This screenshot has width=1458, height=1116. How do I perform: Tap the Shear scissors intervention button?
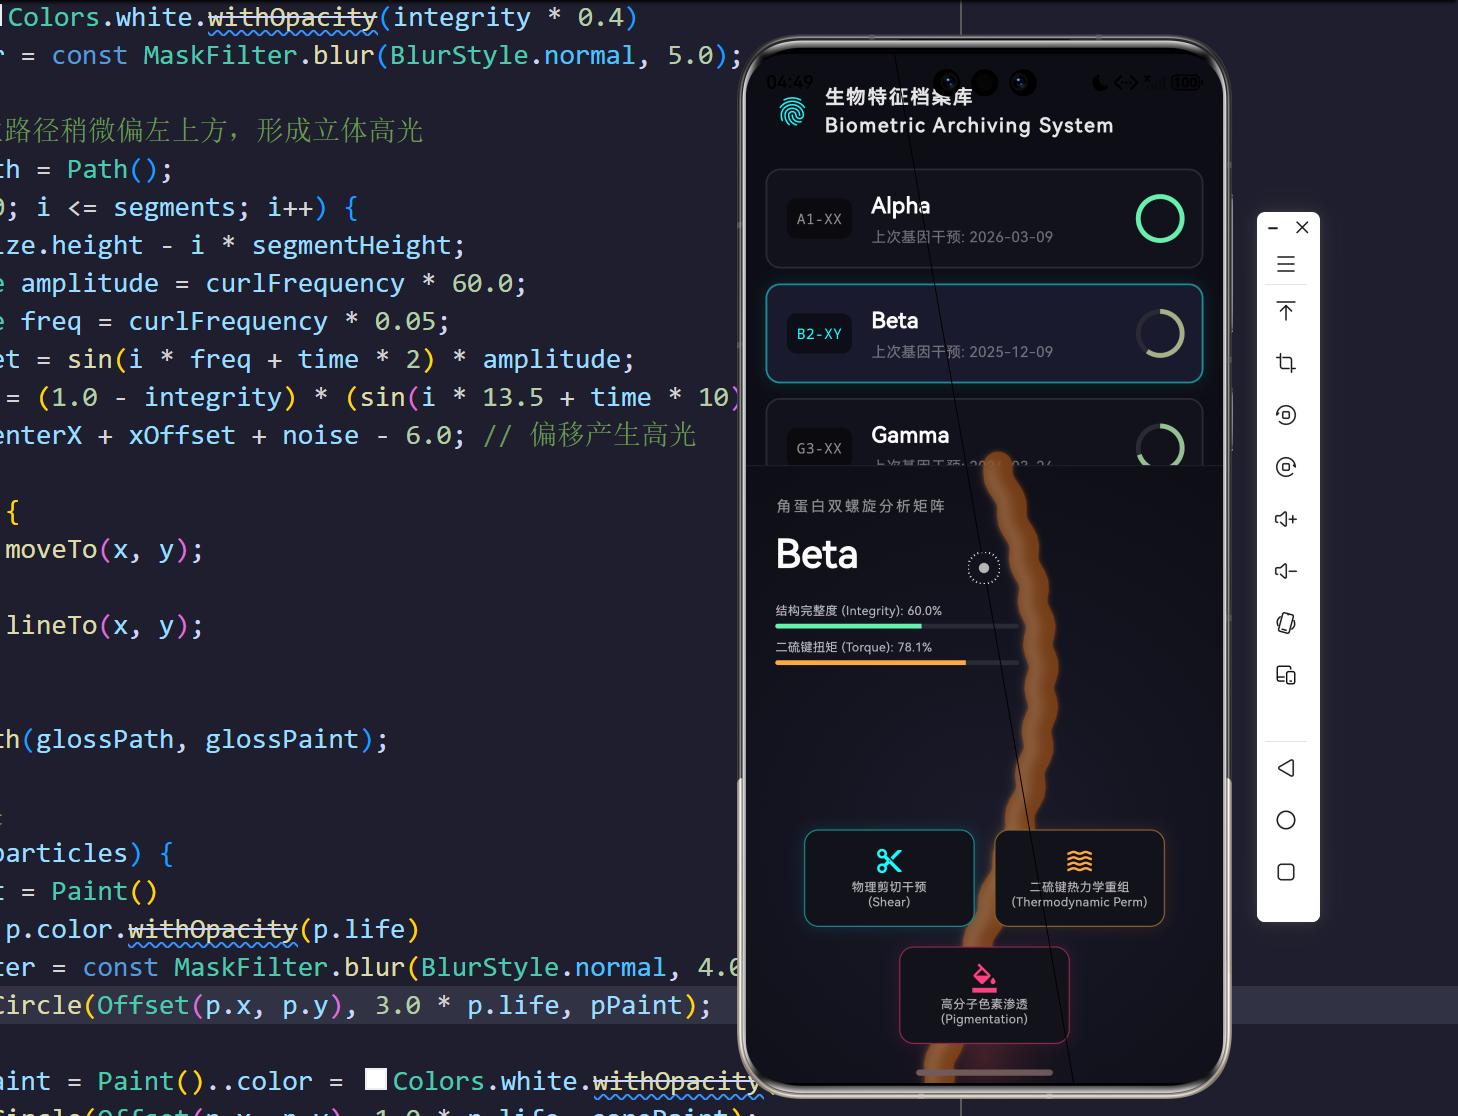point(889,878)
